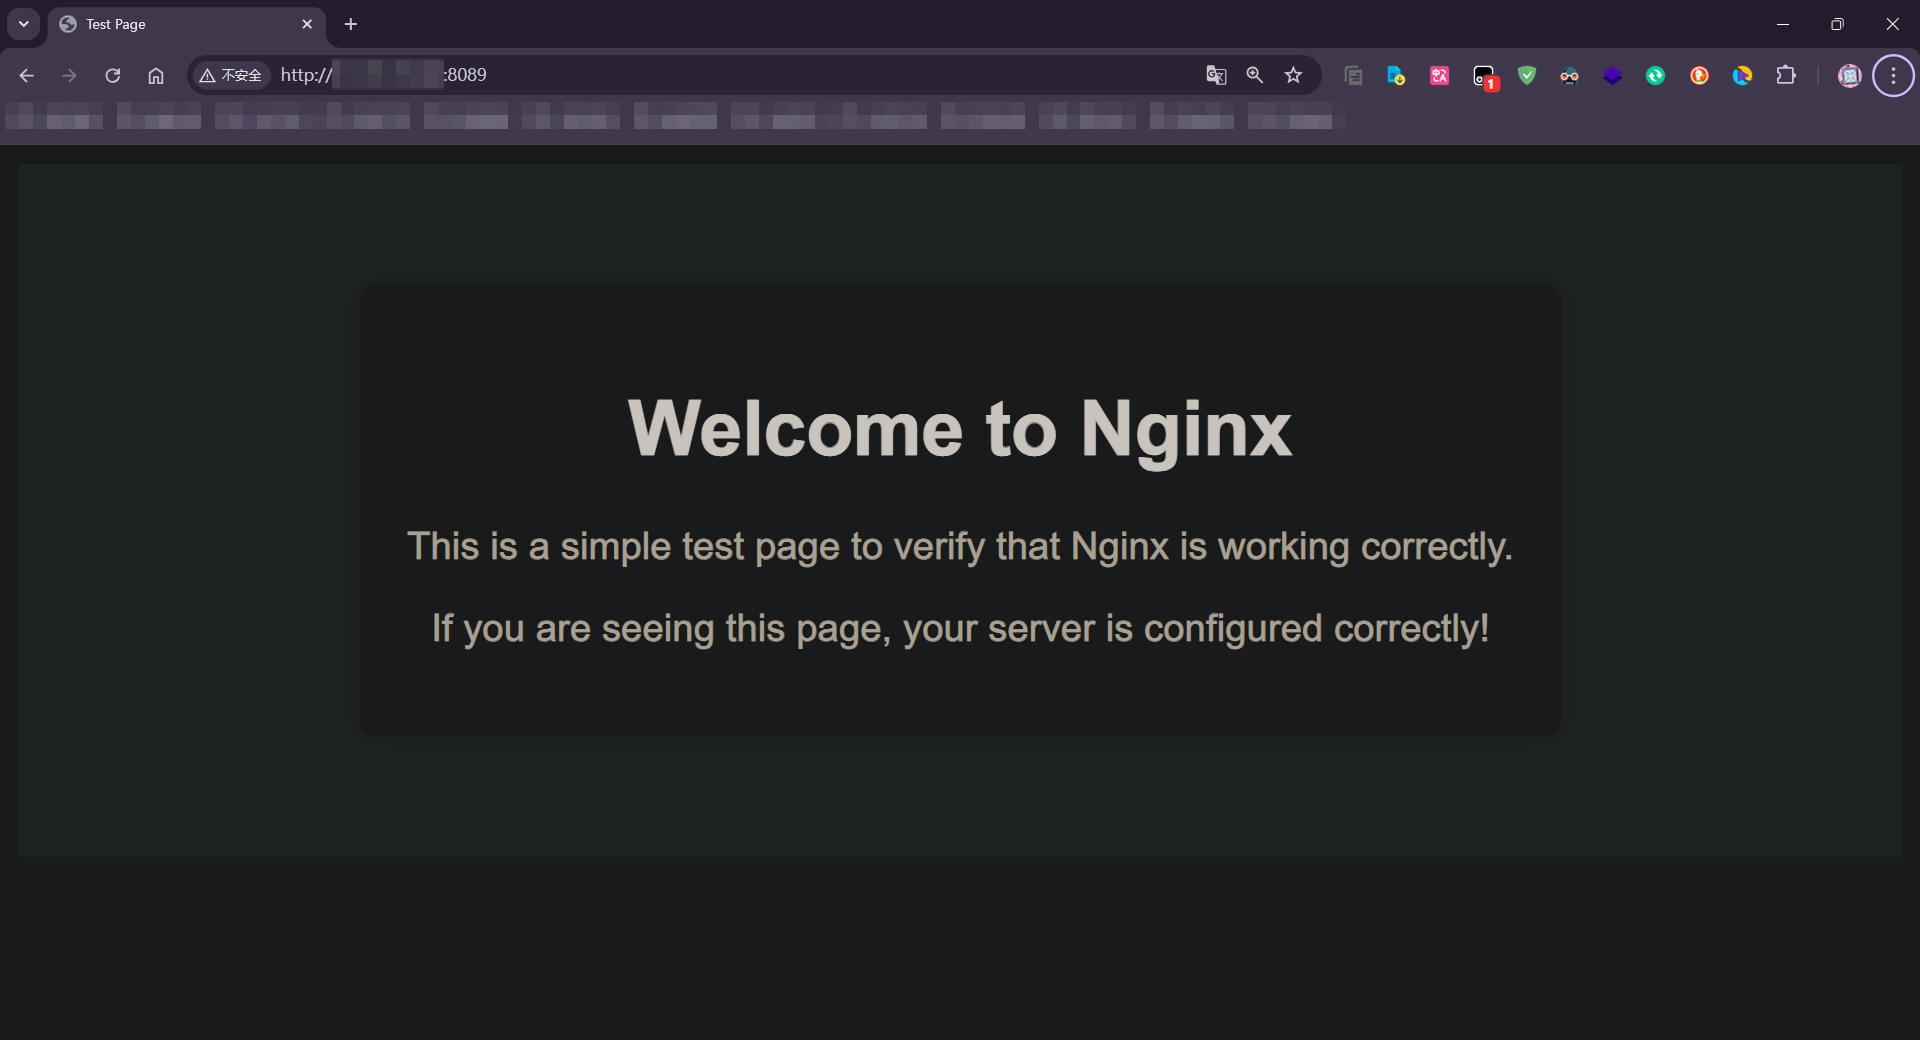Open the Extensions puzzle piece menu
1920x1040 pixels.
point(1785,75)
